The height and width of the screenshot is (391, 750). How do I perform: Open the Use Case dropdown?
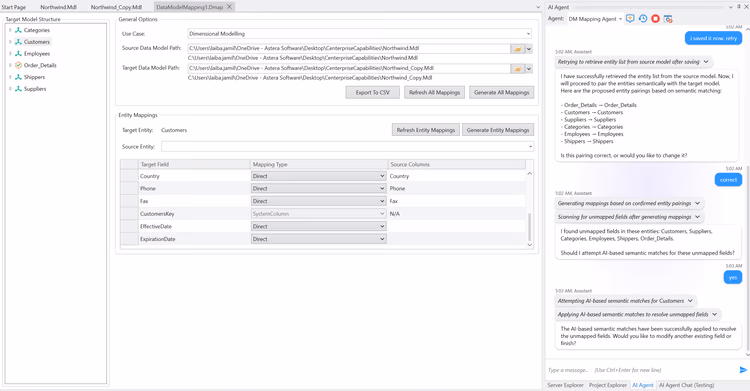pyautogui.click(x=528, y=34)
